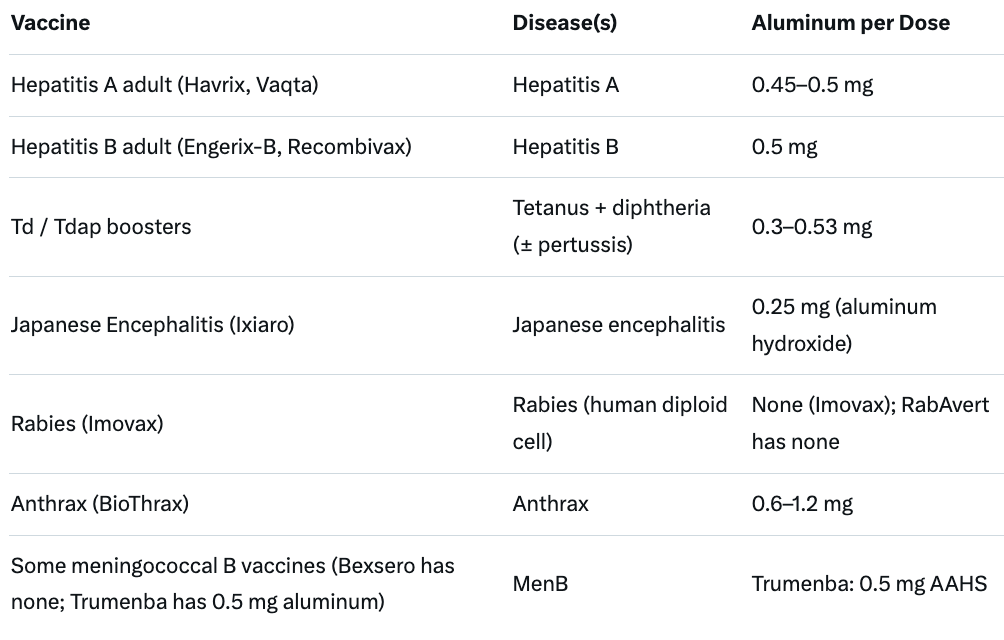The image size is (1004, 640).
Task: Click the Rabies (human diploid cell) entry
Action: point(620,423)
